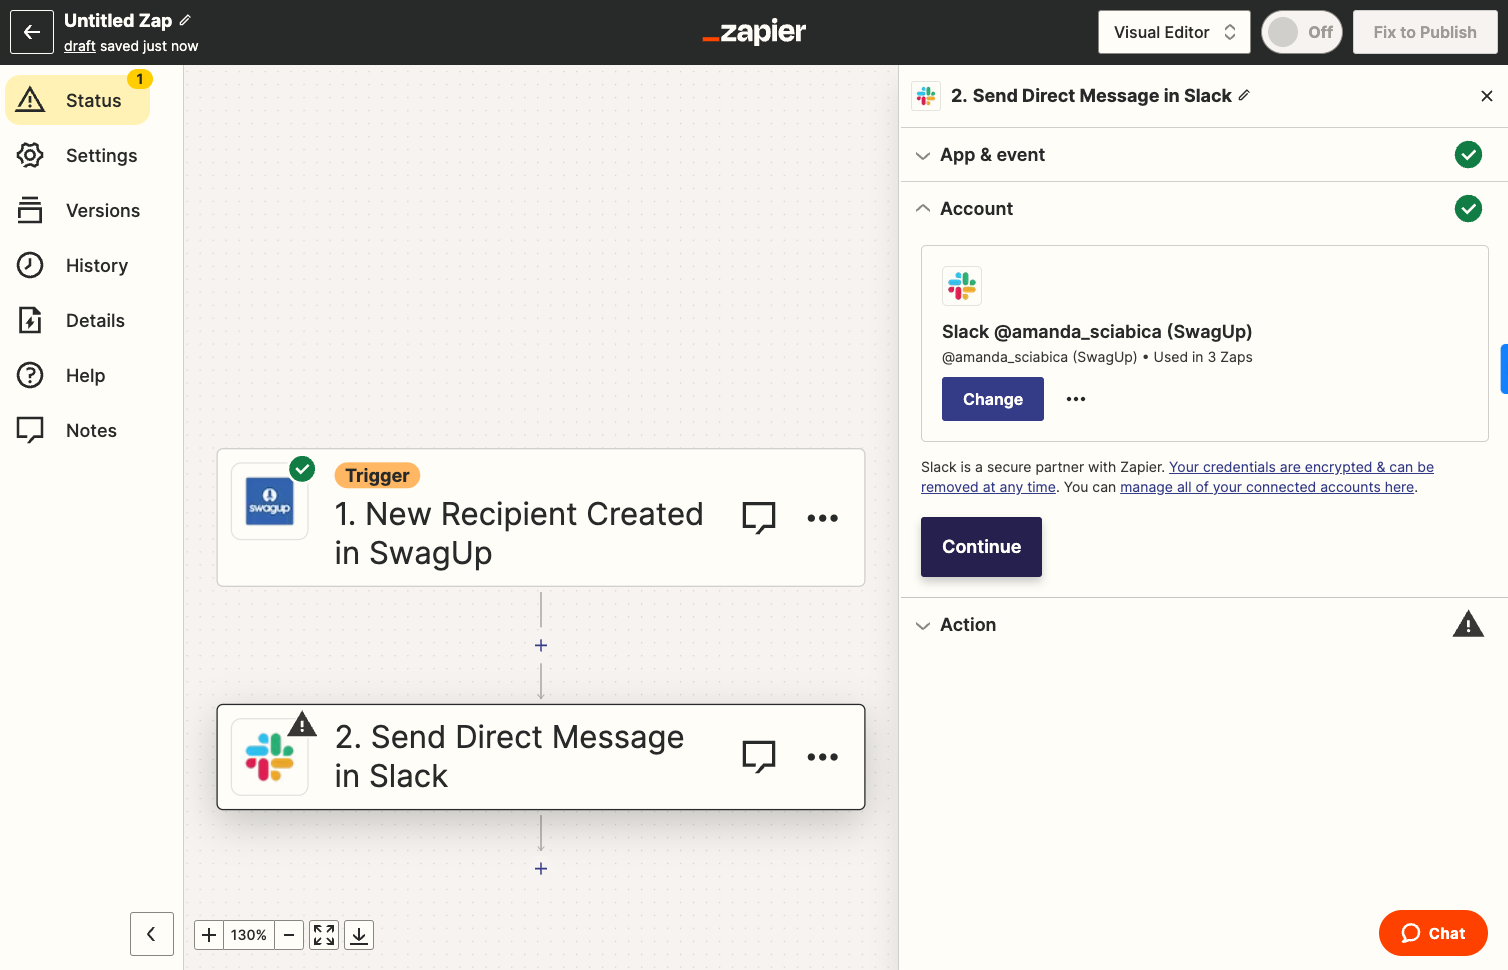This screenshot has width=1508, height=970.
Task: Open the Chat support button
Action: (1433, 933)
